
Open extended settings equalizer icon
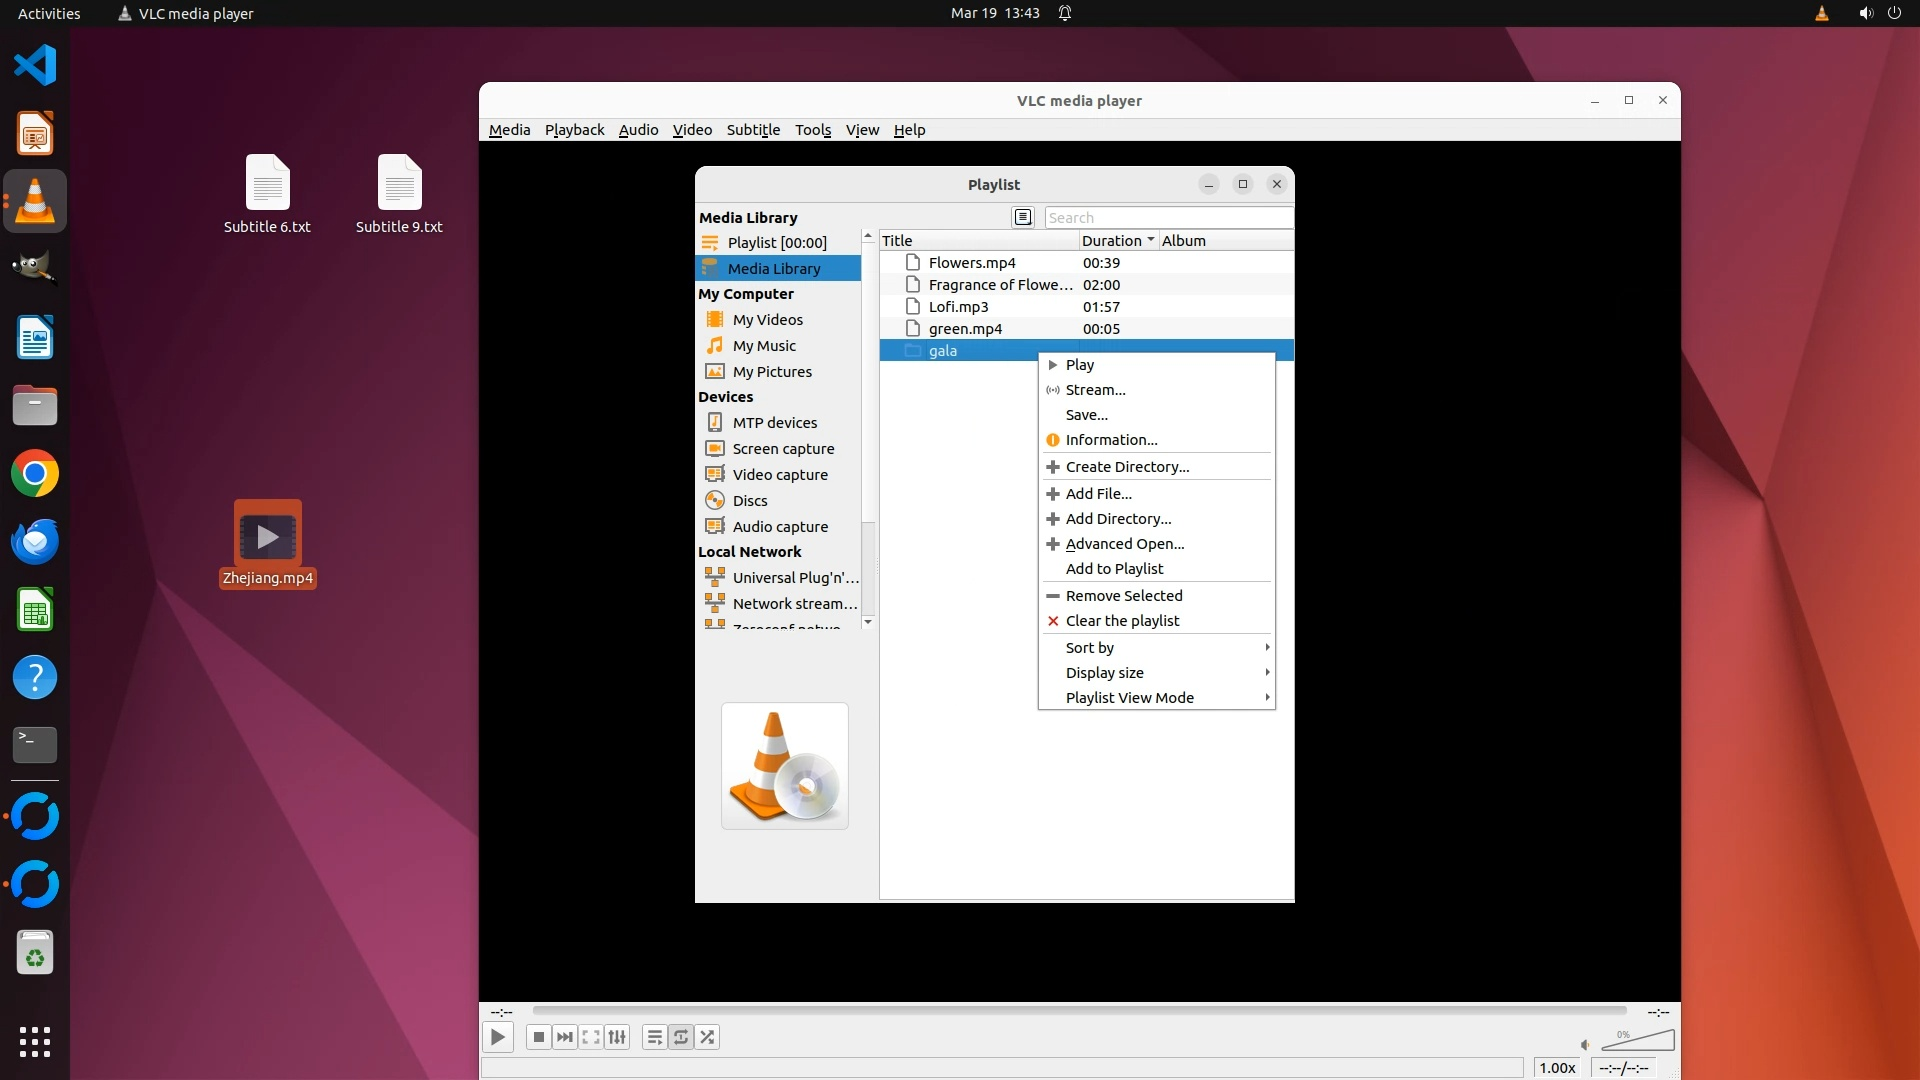[617, 1037]
